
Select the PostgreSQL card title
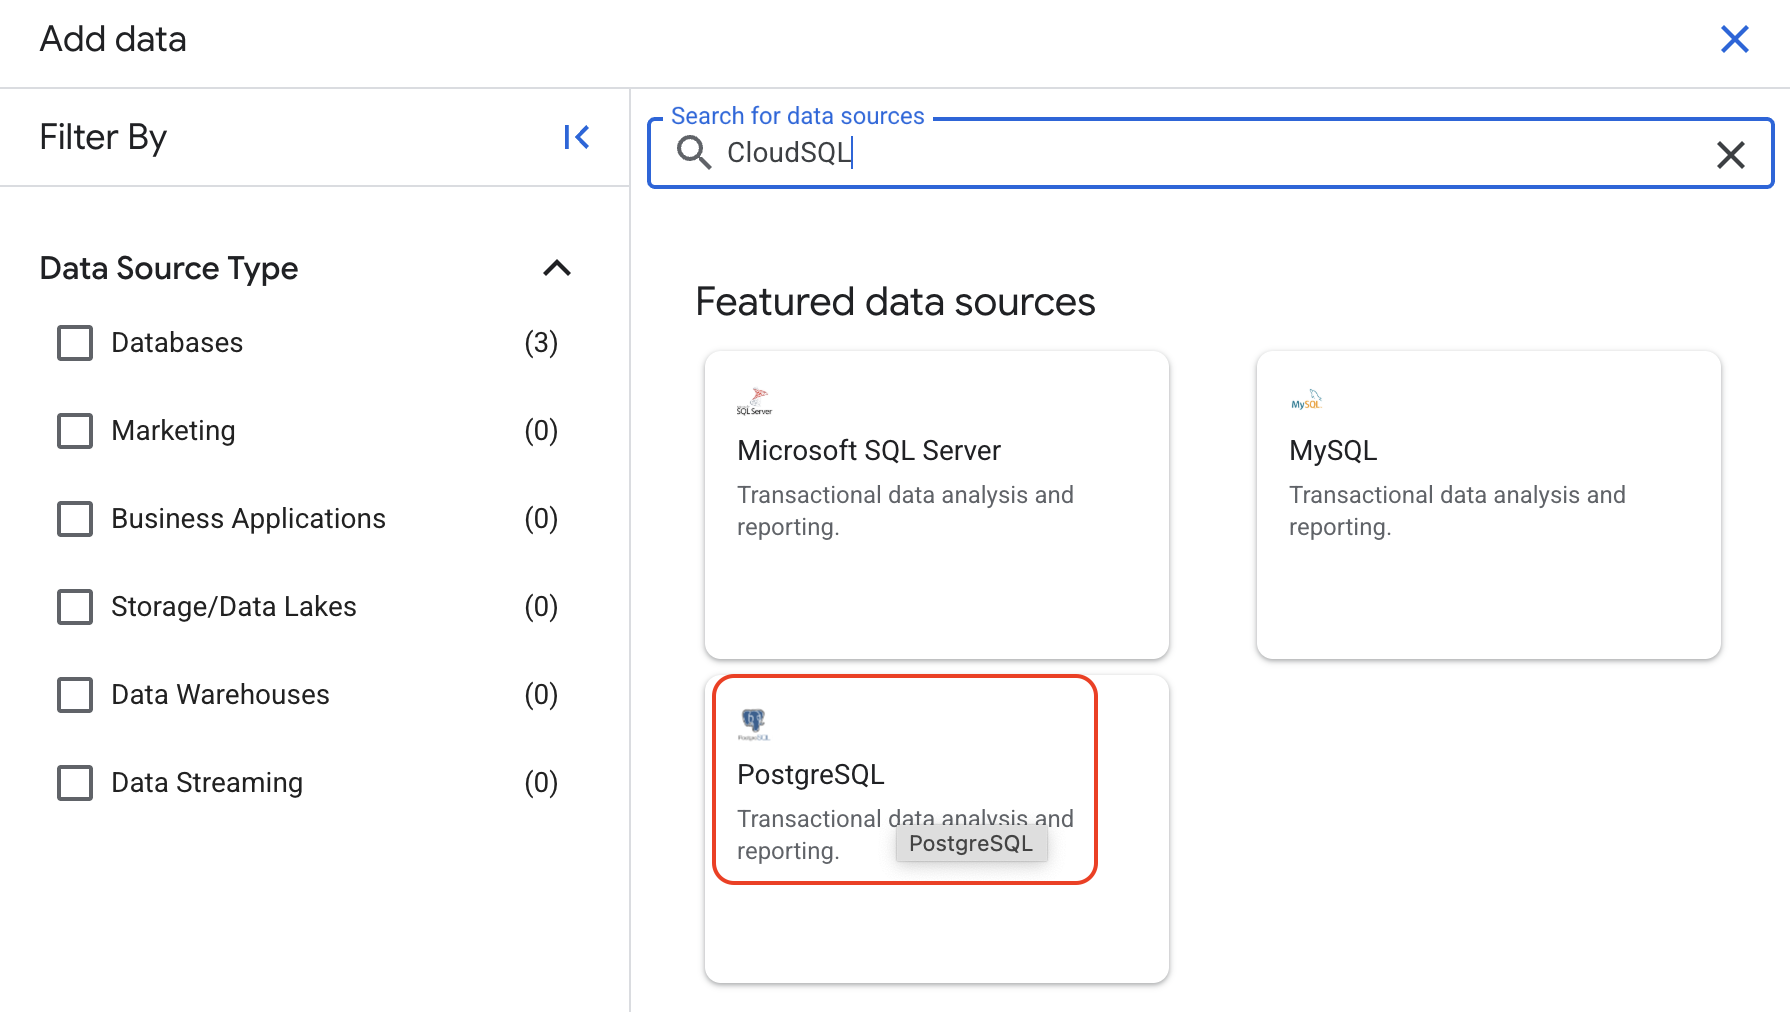tap(811, 775)
